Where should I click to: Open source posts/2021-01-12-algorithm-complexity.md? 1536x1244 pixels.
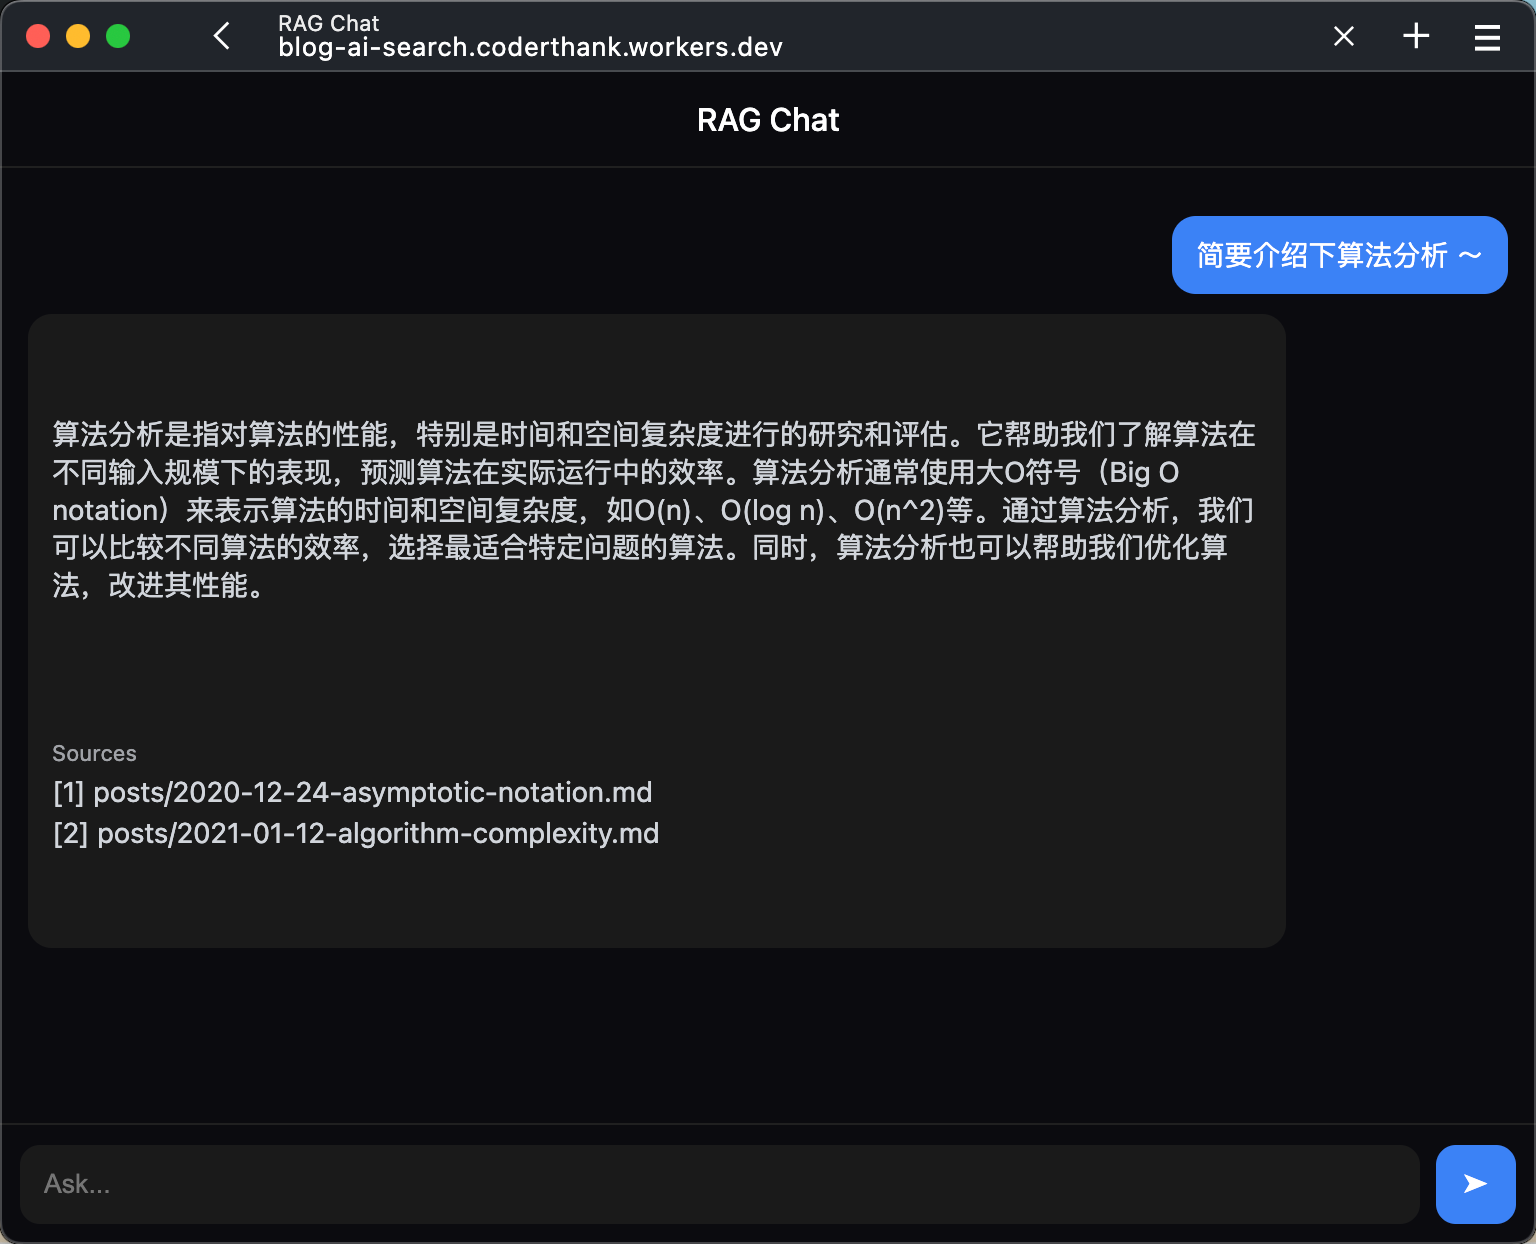pos(356,833)
